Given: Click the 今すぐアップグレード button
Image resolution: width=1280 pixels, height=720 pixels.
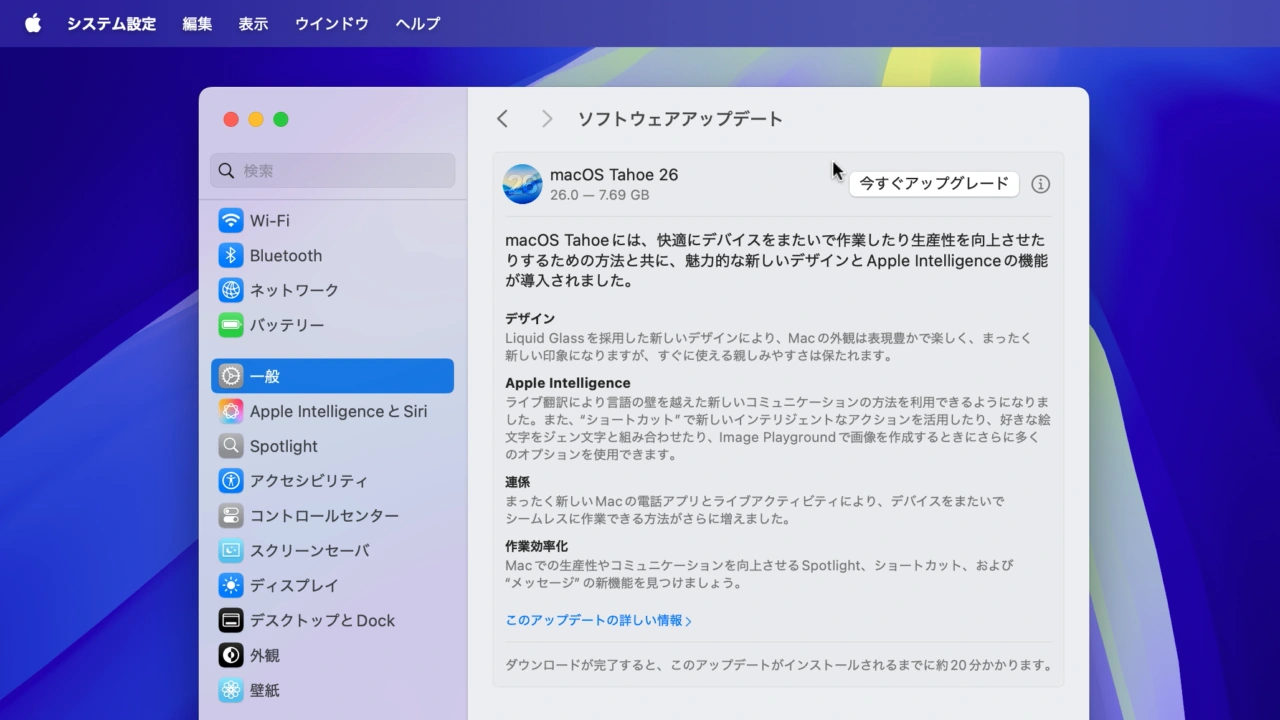Looking at the screenshot, I should [934, 184].
